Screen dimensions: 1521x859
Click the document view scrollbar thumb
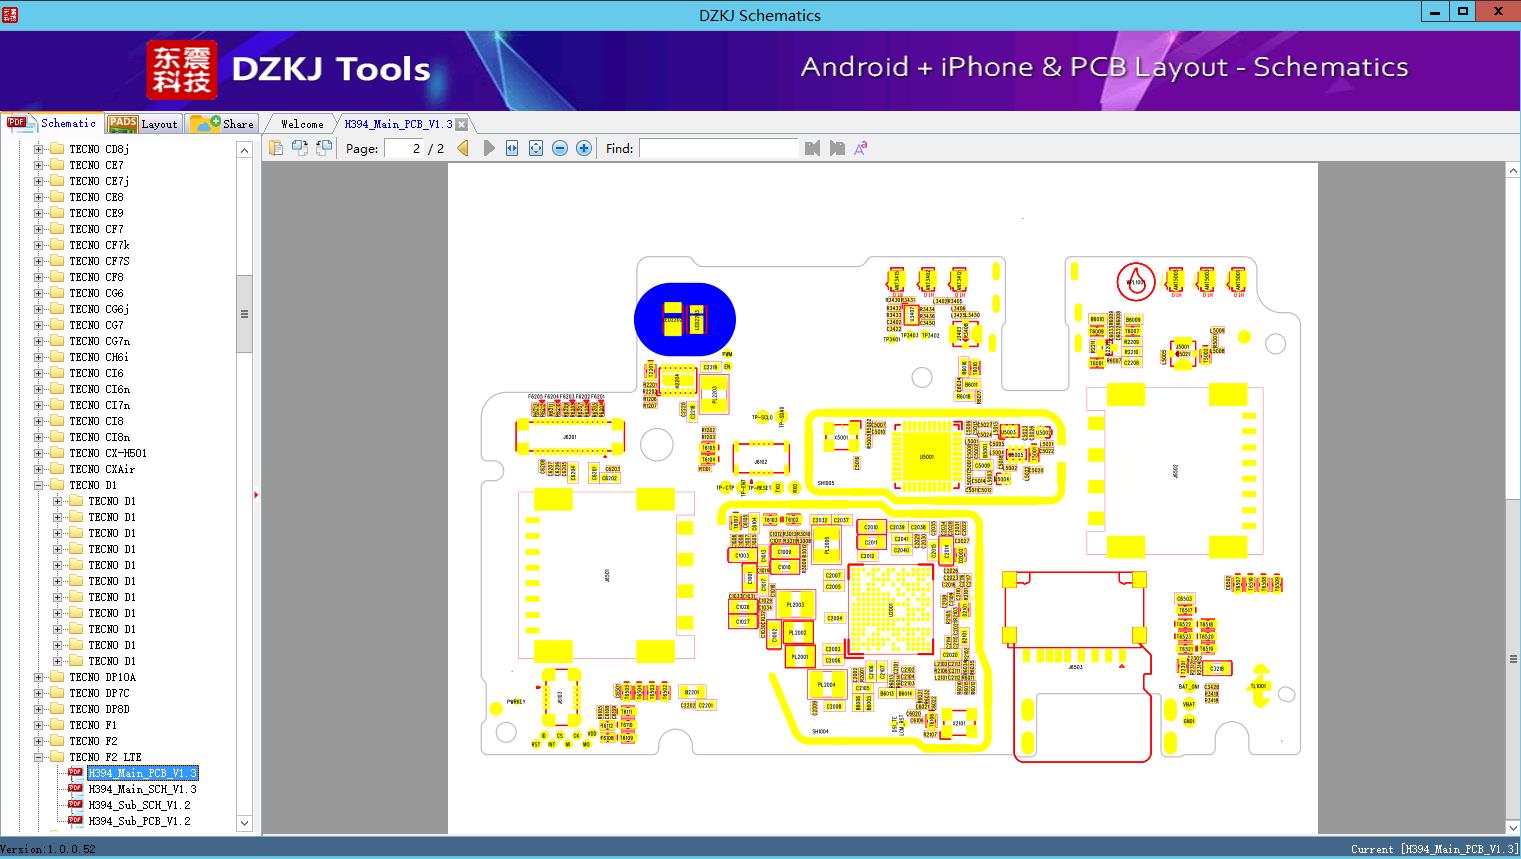(1513, 659)
